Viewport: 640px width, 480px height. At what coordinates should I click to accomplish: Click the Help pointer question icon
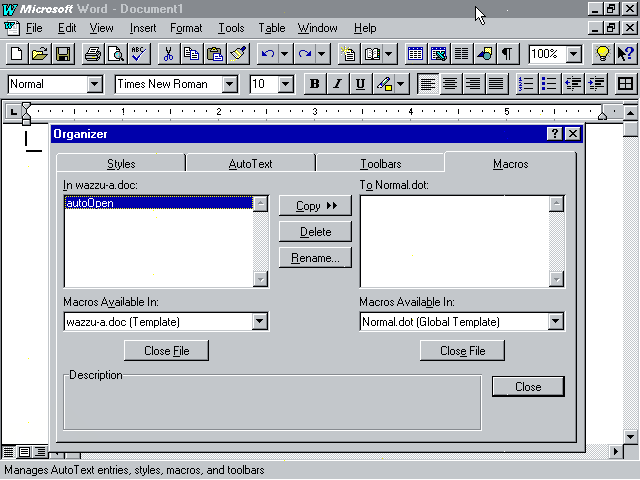626,54
